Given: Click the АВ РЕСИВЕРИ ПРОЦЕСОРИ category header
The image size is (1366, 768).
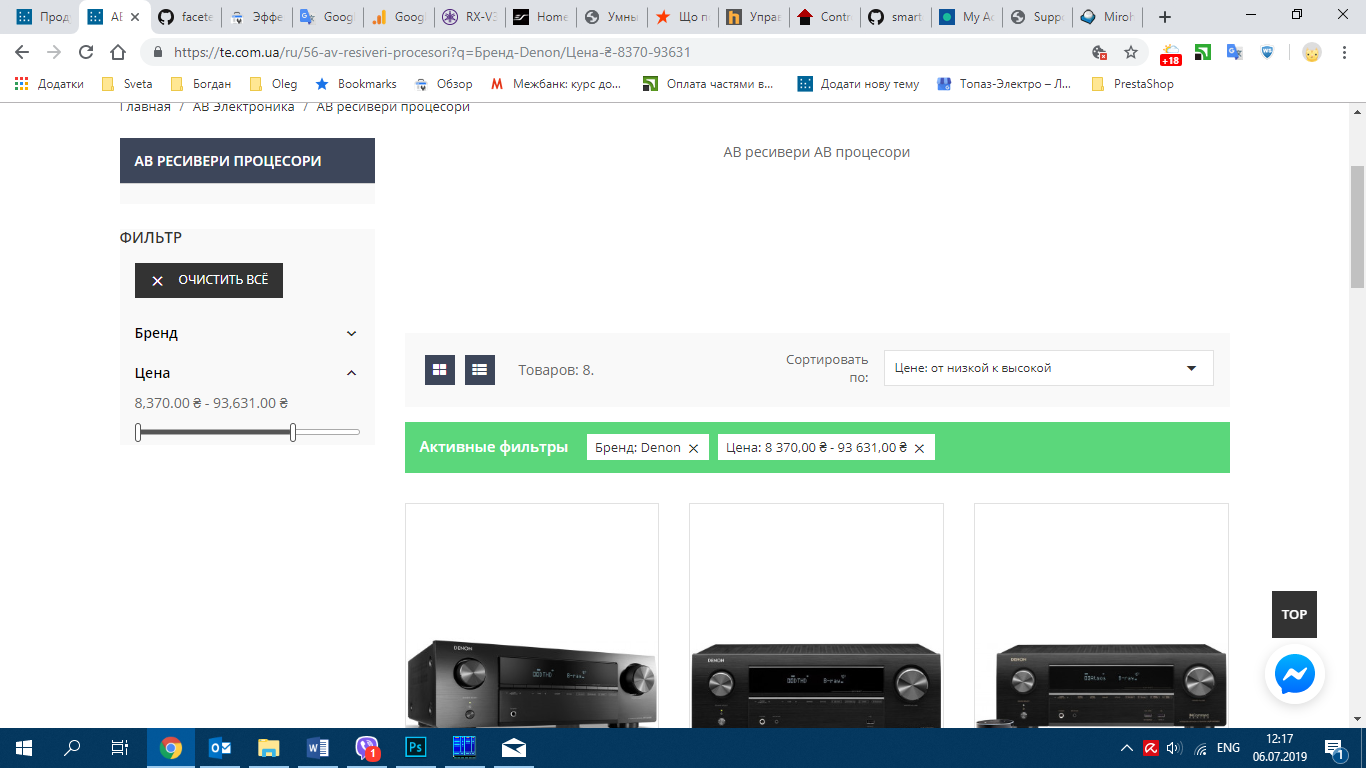Looking at the screenshot, I should coord(247,161).
